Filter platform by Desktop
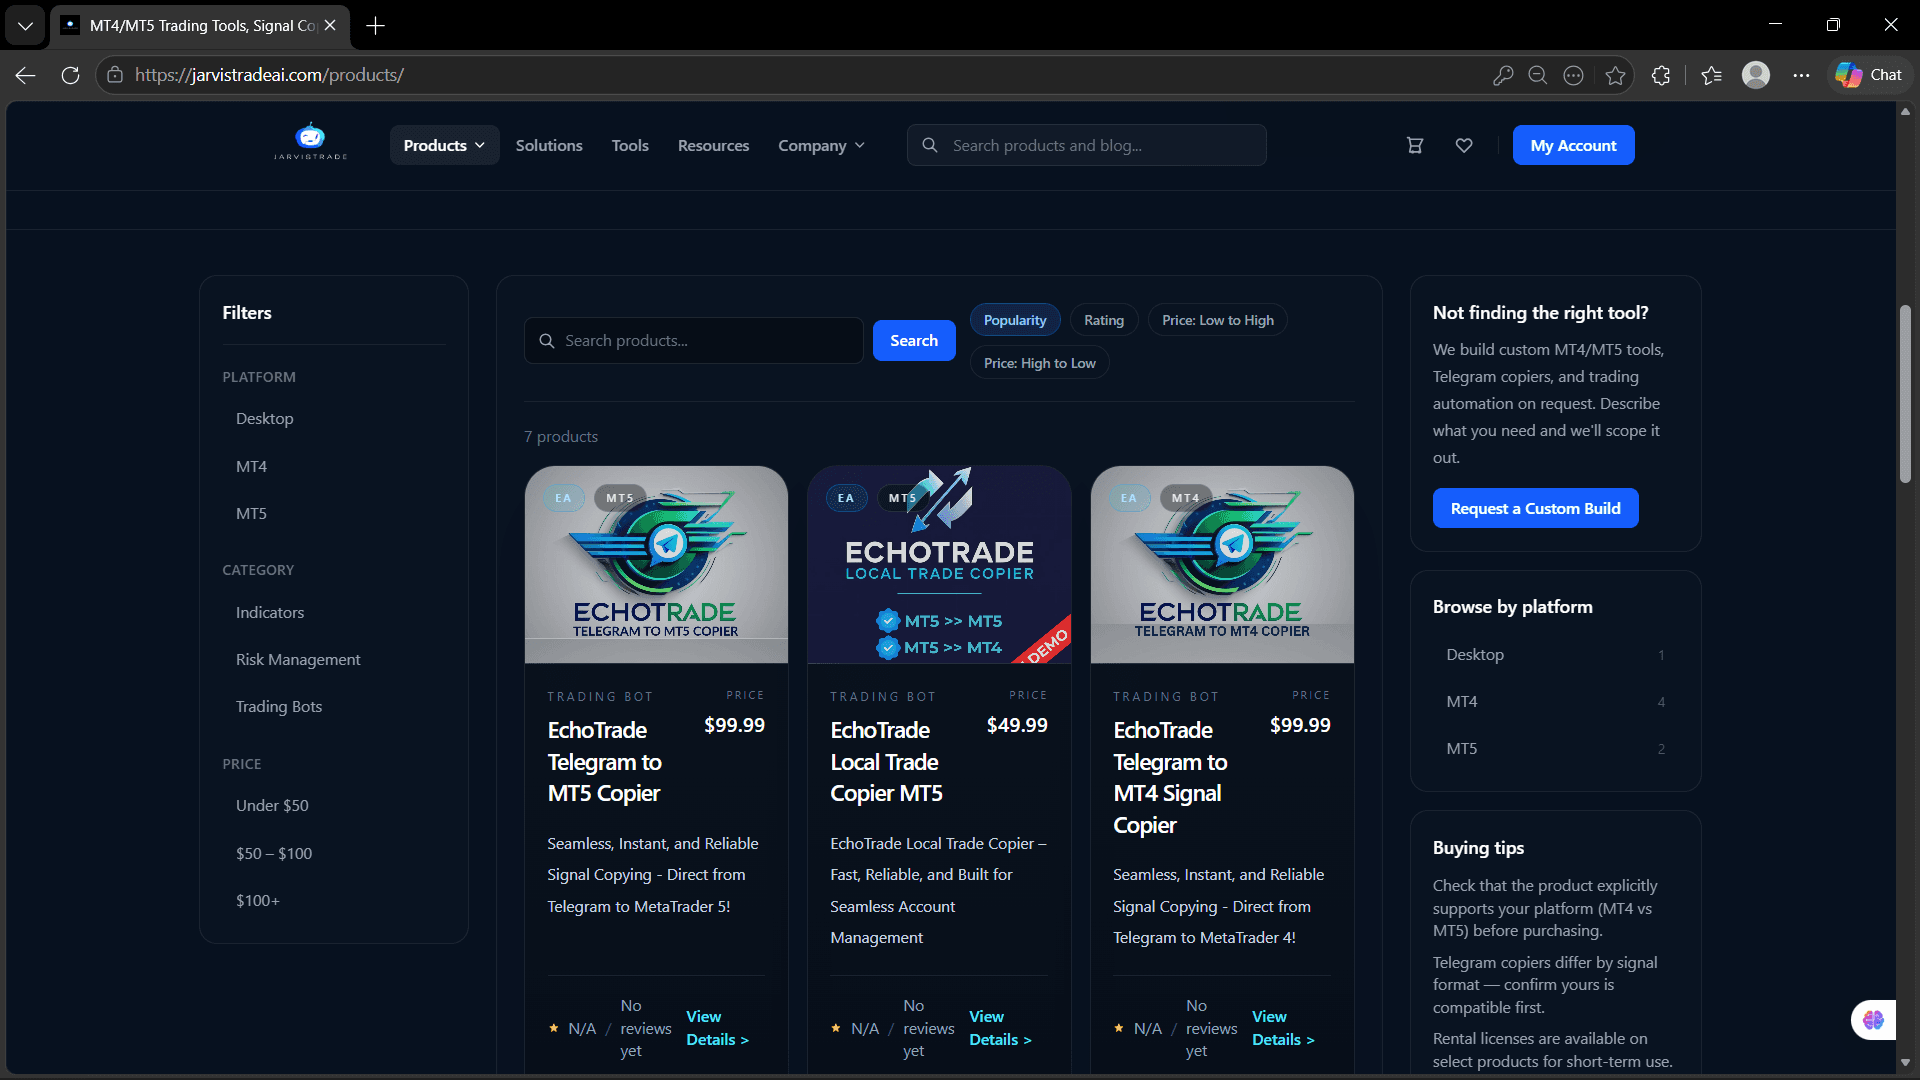Viewport: 1920px width, 1080px height. 265,419
